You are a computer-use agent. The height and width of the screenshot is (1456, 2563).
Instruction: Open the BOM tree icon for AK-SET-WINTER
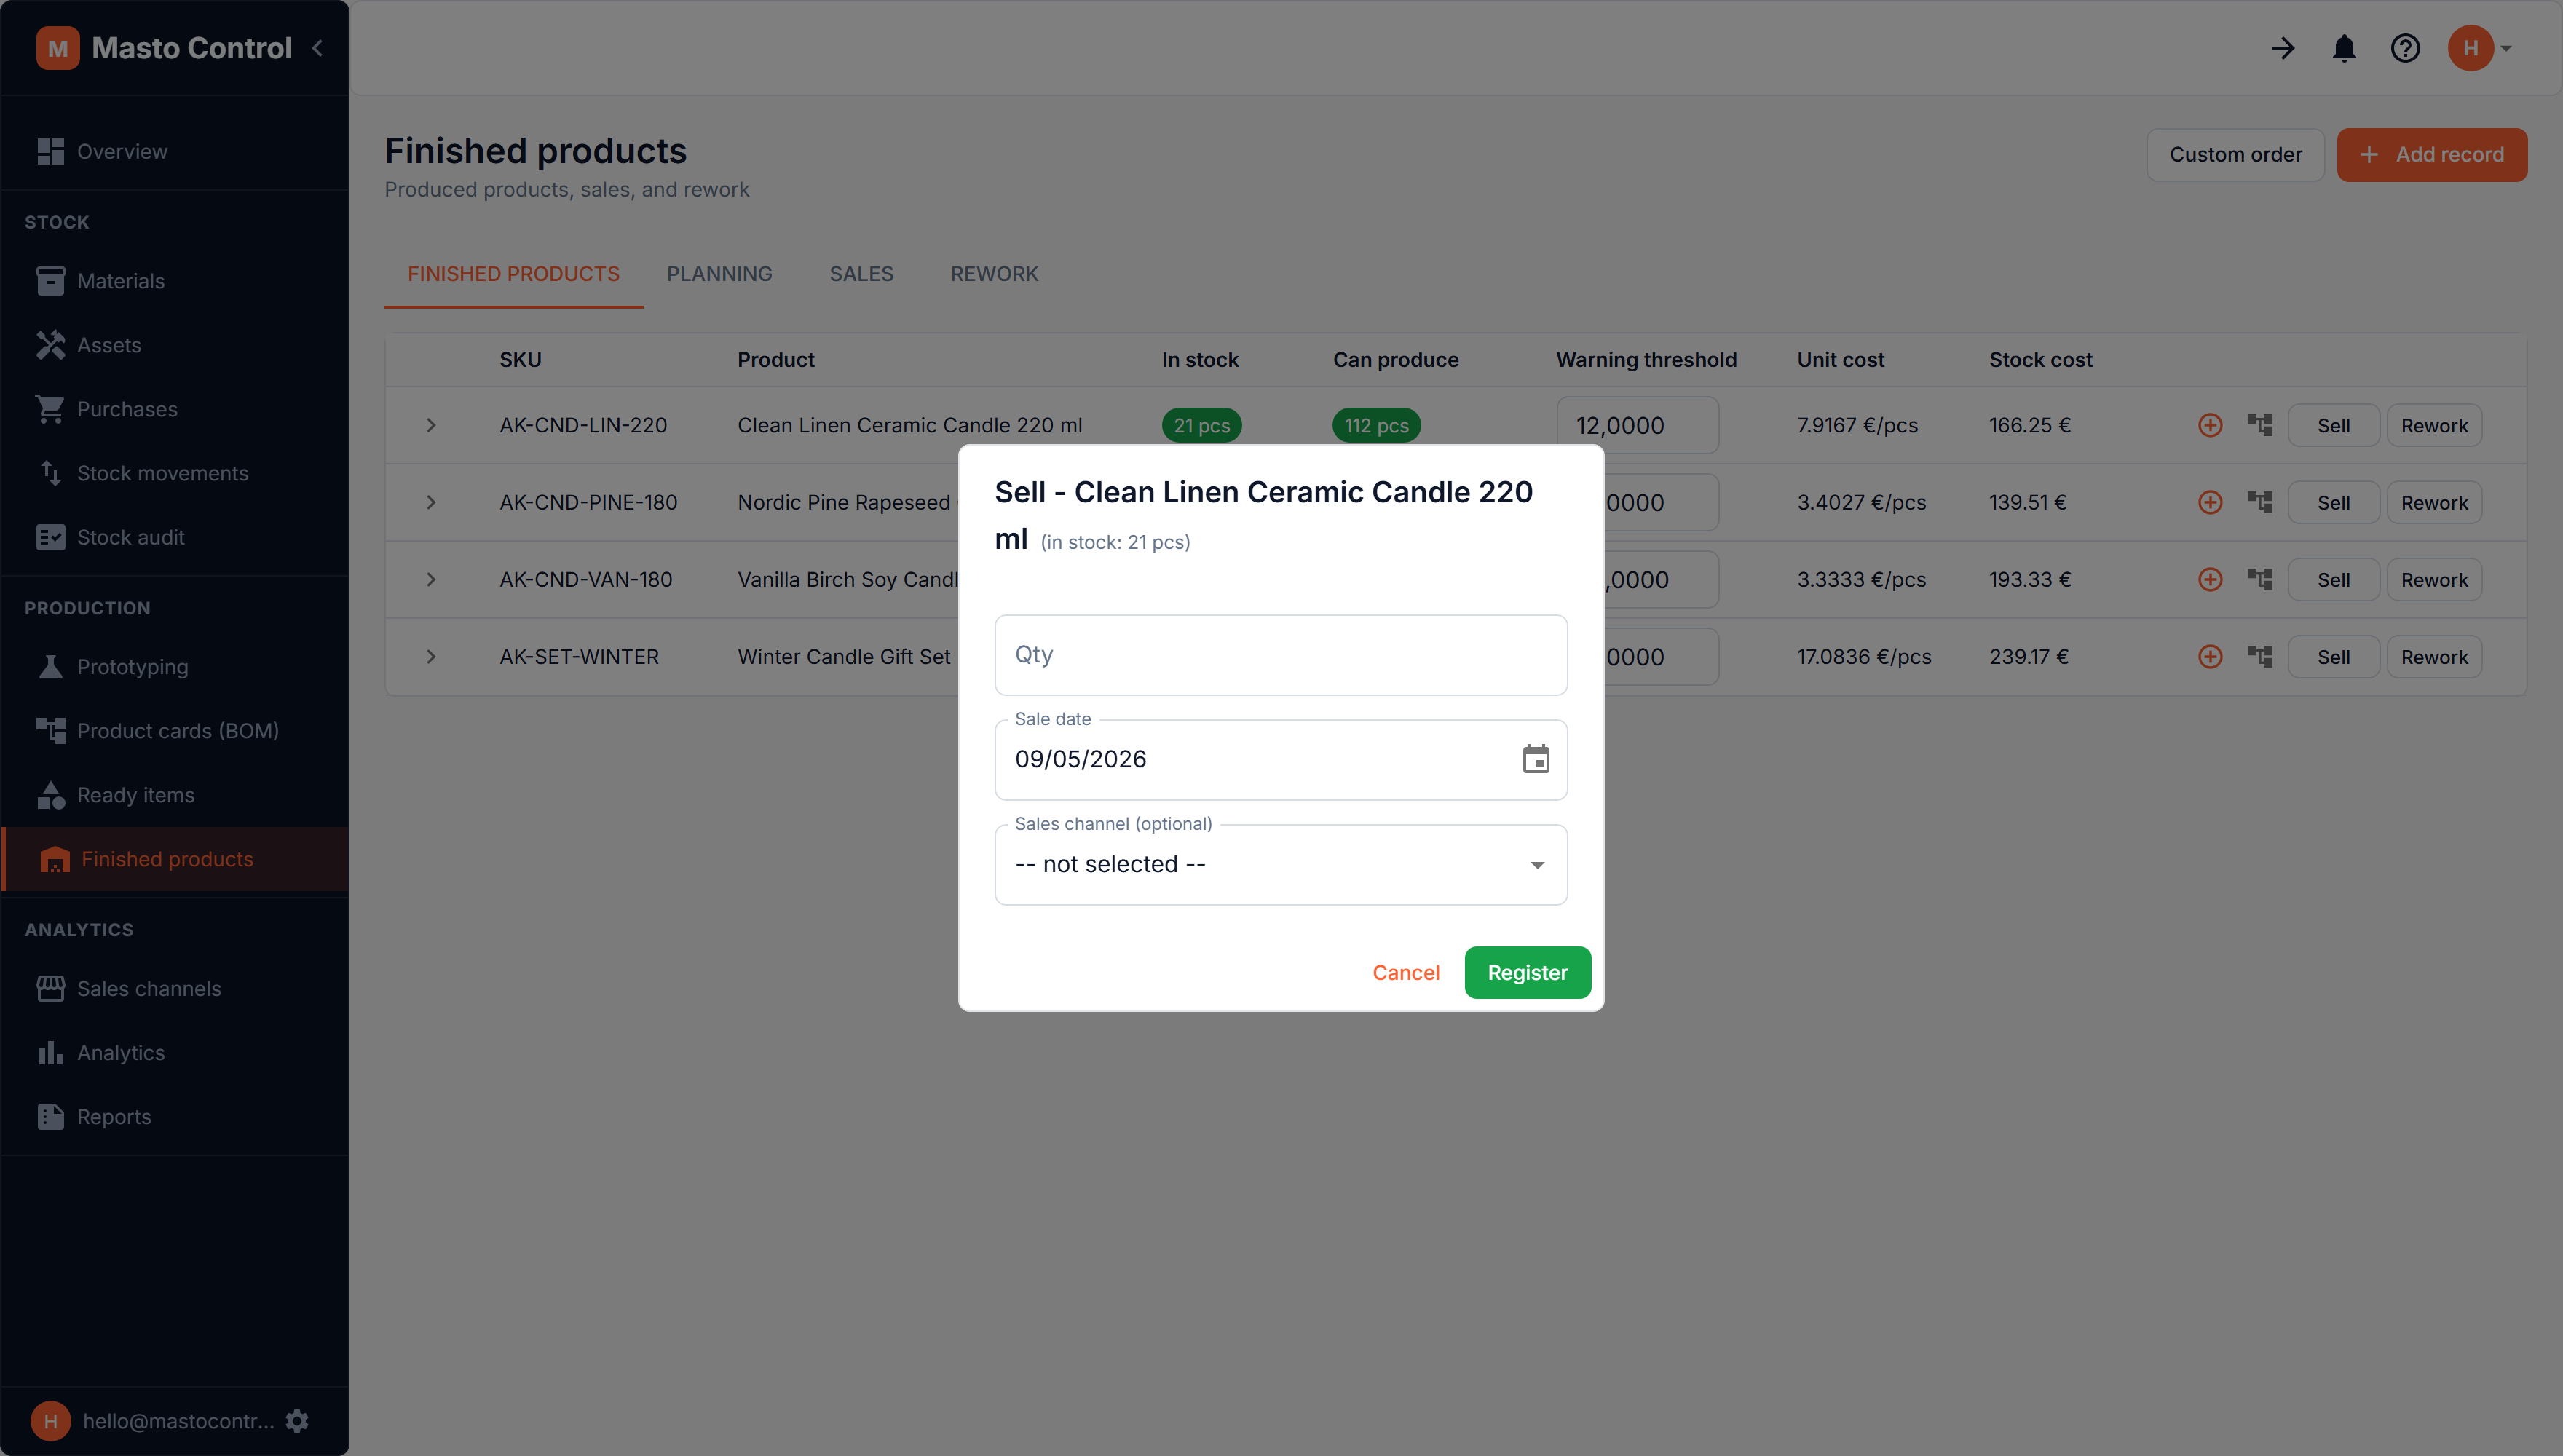(2260, 657)
